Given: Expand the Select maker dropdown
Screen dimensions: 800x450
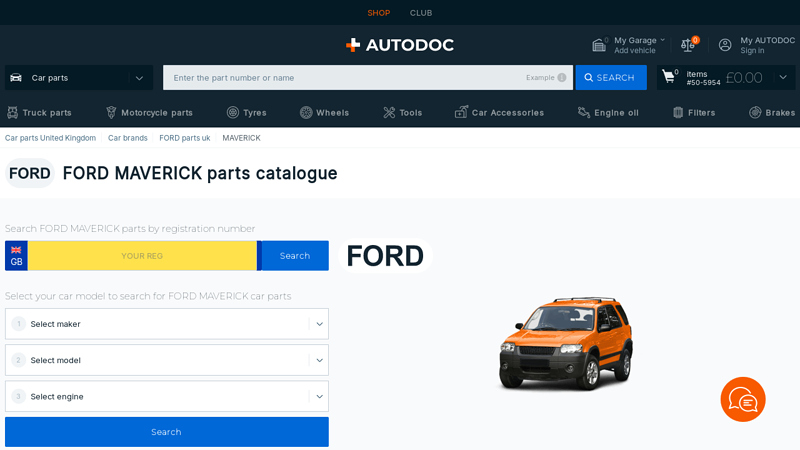Looking at the screenshot, I should (x=319, y=324).
